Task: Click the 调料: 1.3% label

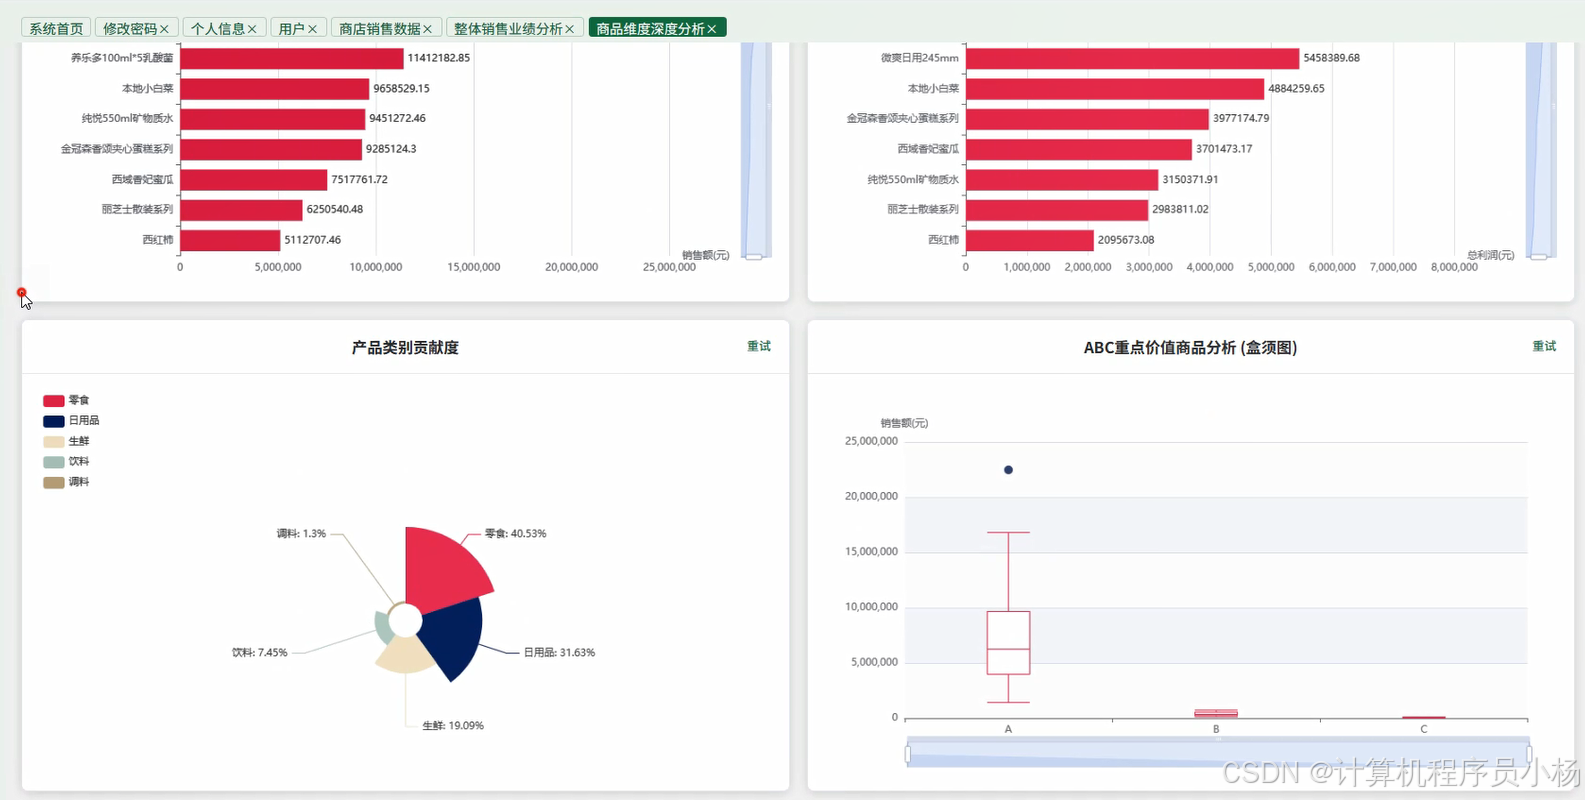Action: click(x=301, y=534)
